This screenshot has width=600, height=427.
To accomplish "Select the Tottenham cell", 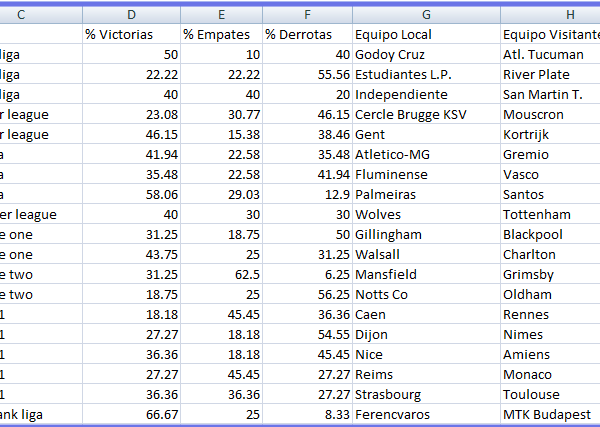I will (550, 214).
